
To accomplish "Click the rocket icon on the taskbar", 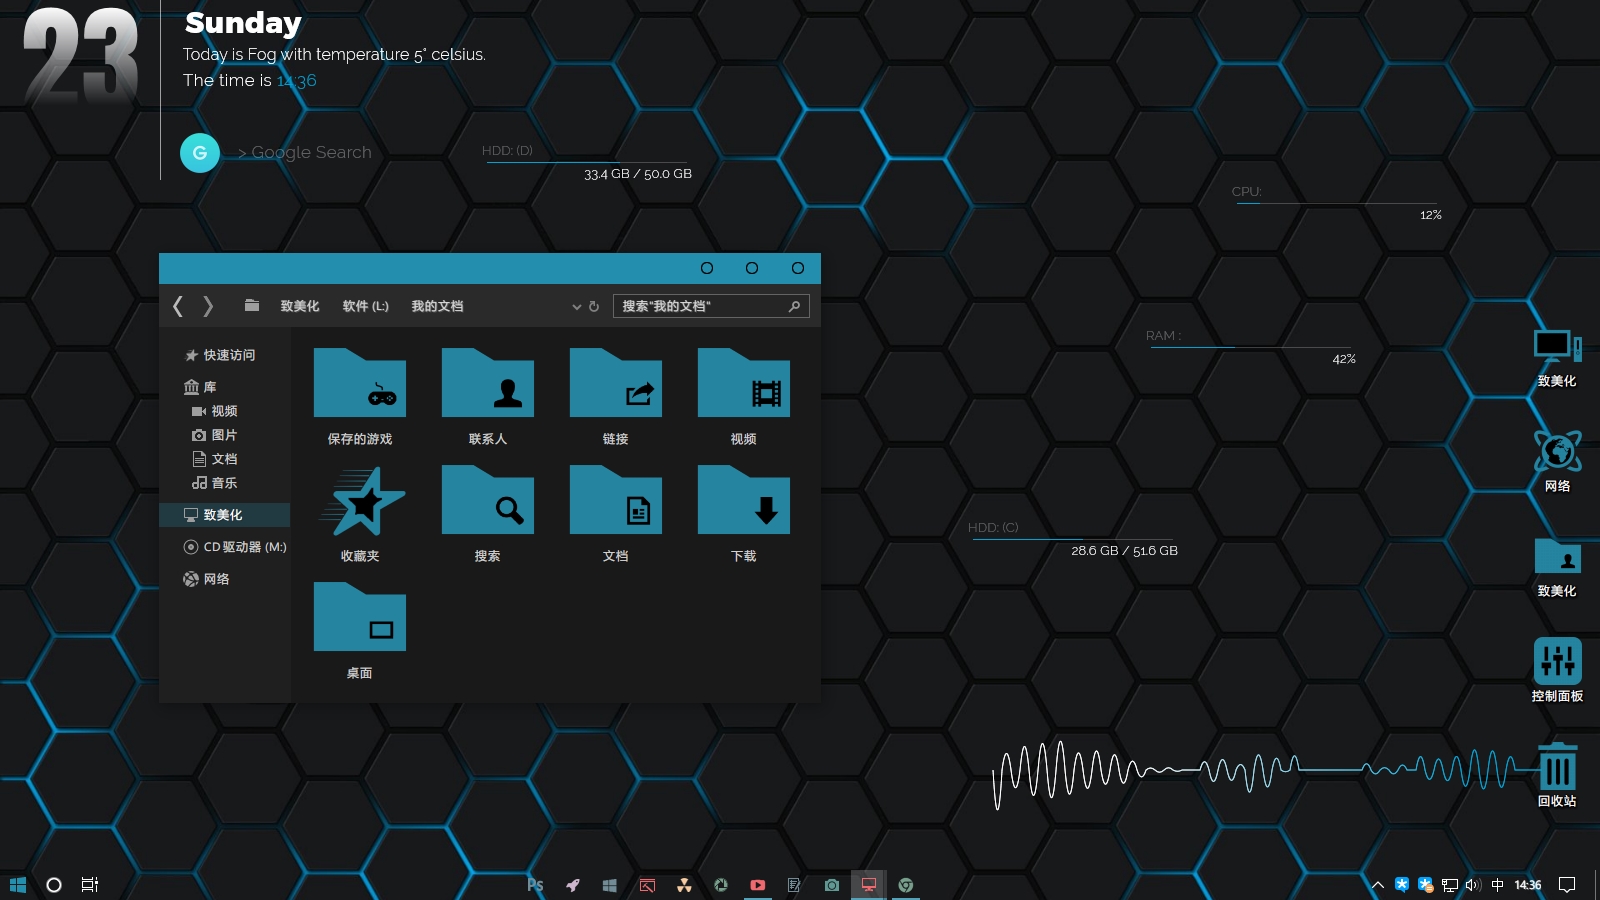I will click(573, 885).
